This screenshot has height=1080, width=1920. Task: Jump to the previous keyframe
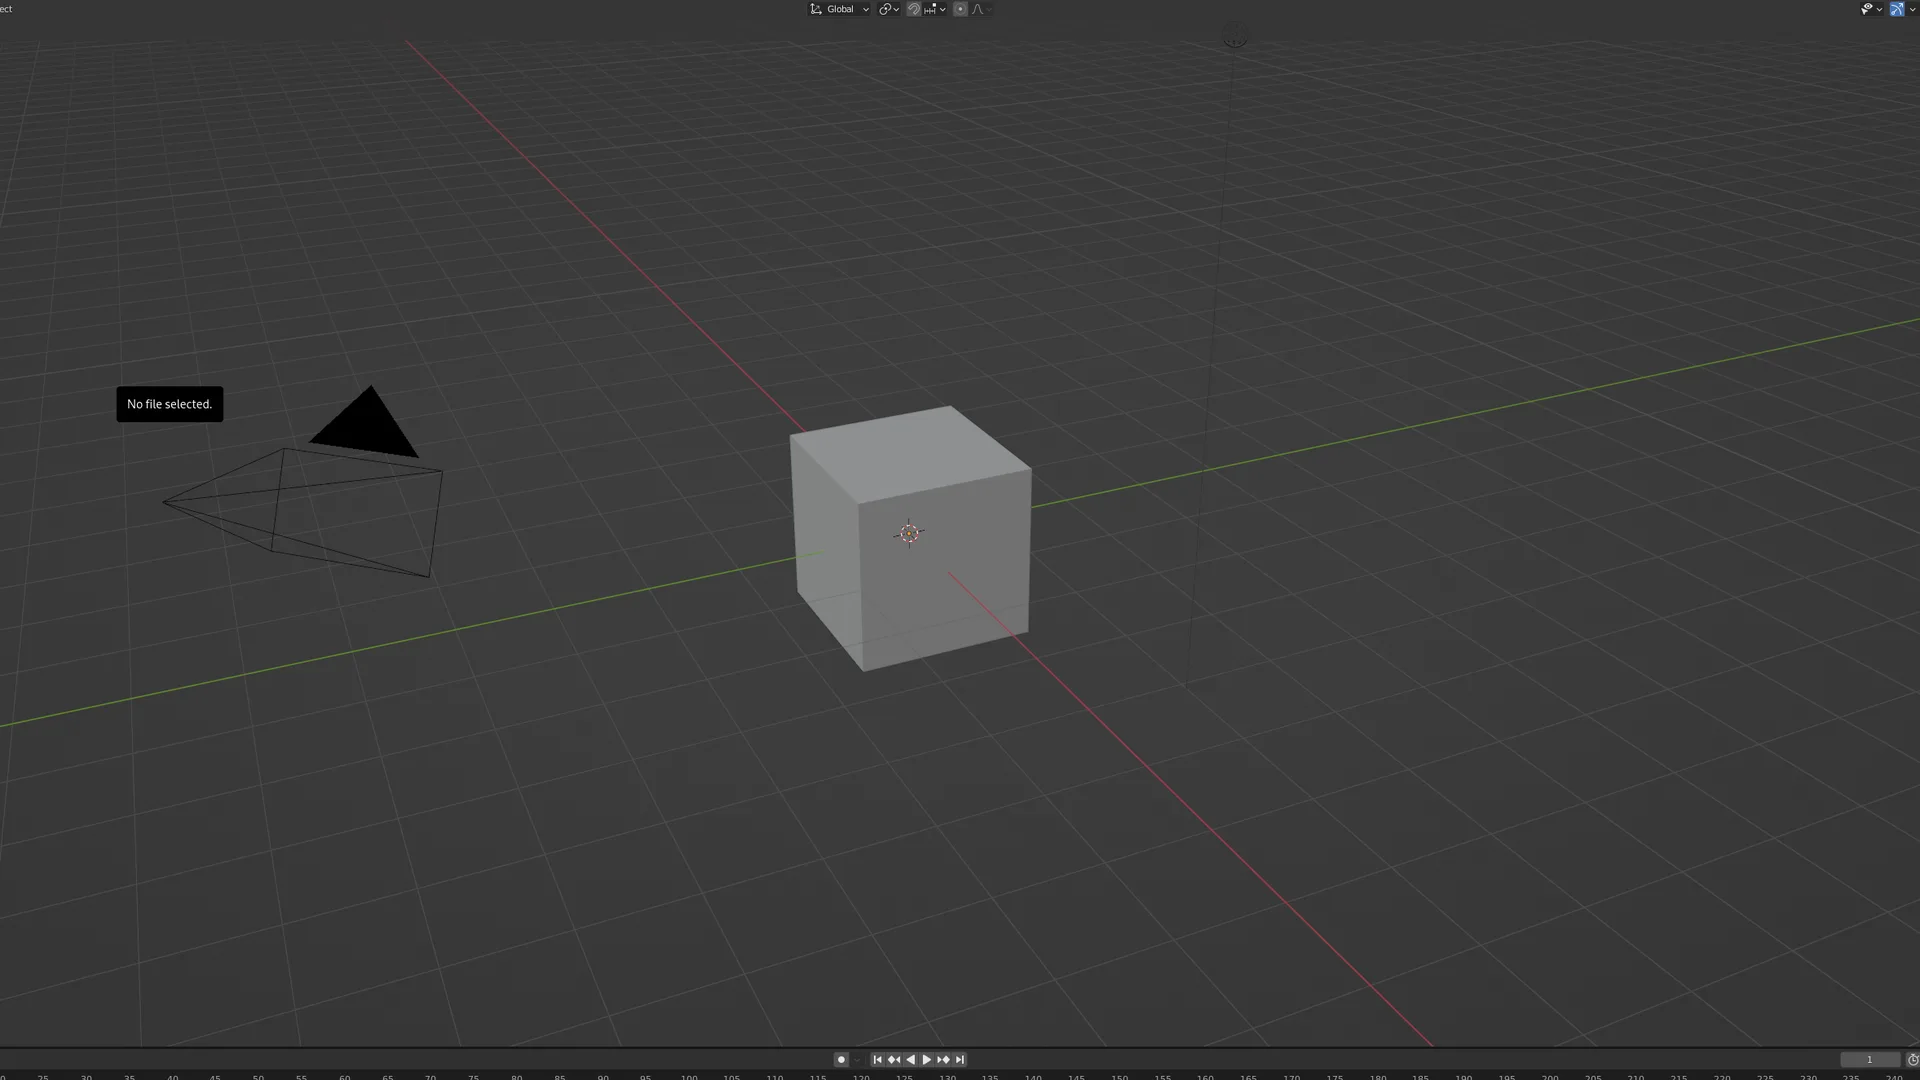pyautogui.click(x=894, y=1059)
